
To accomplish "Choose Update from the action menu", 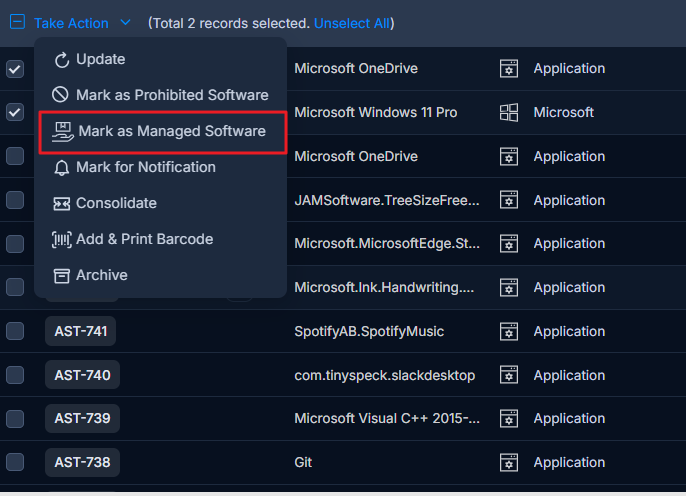I will (x=161, y=59).
